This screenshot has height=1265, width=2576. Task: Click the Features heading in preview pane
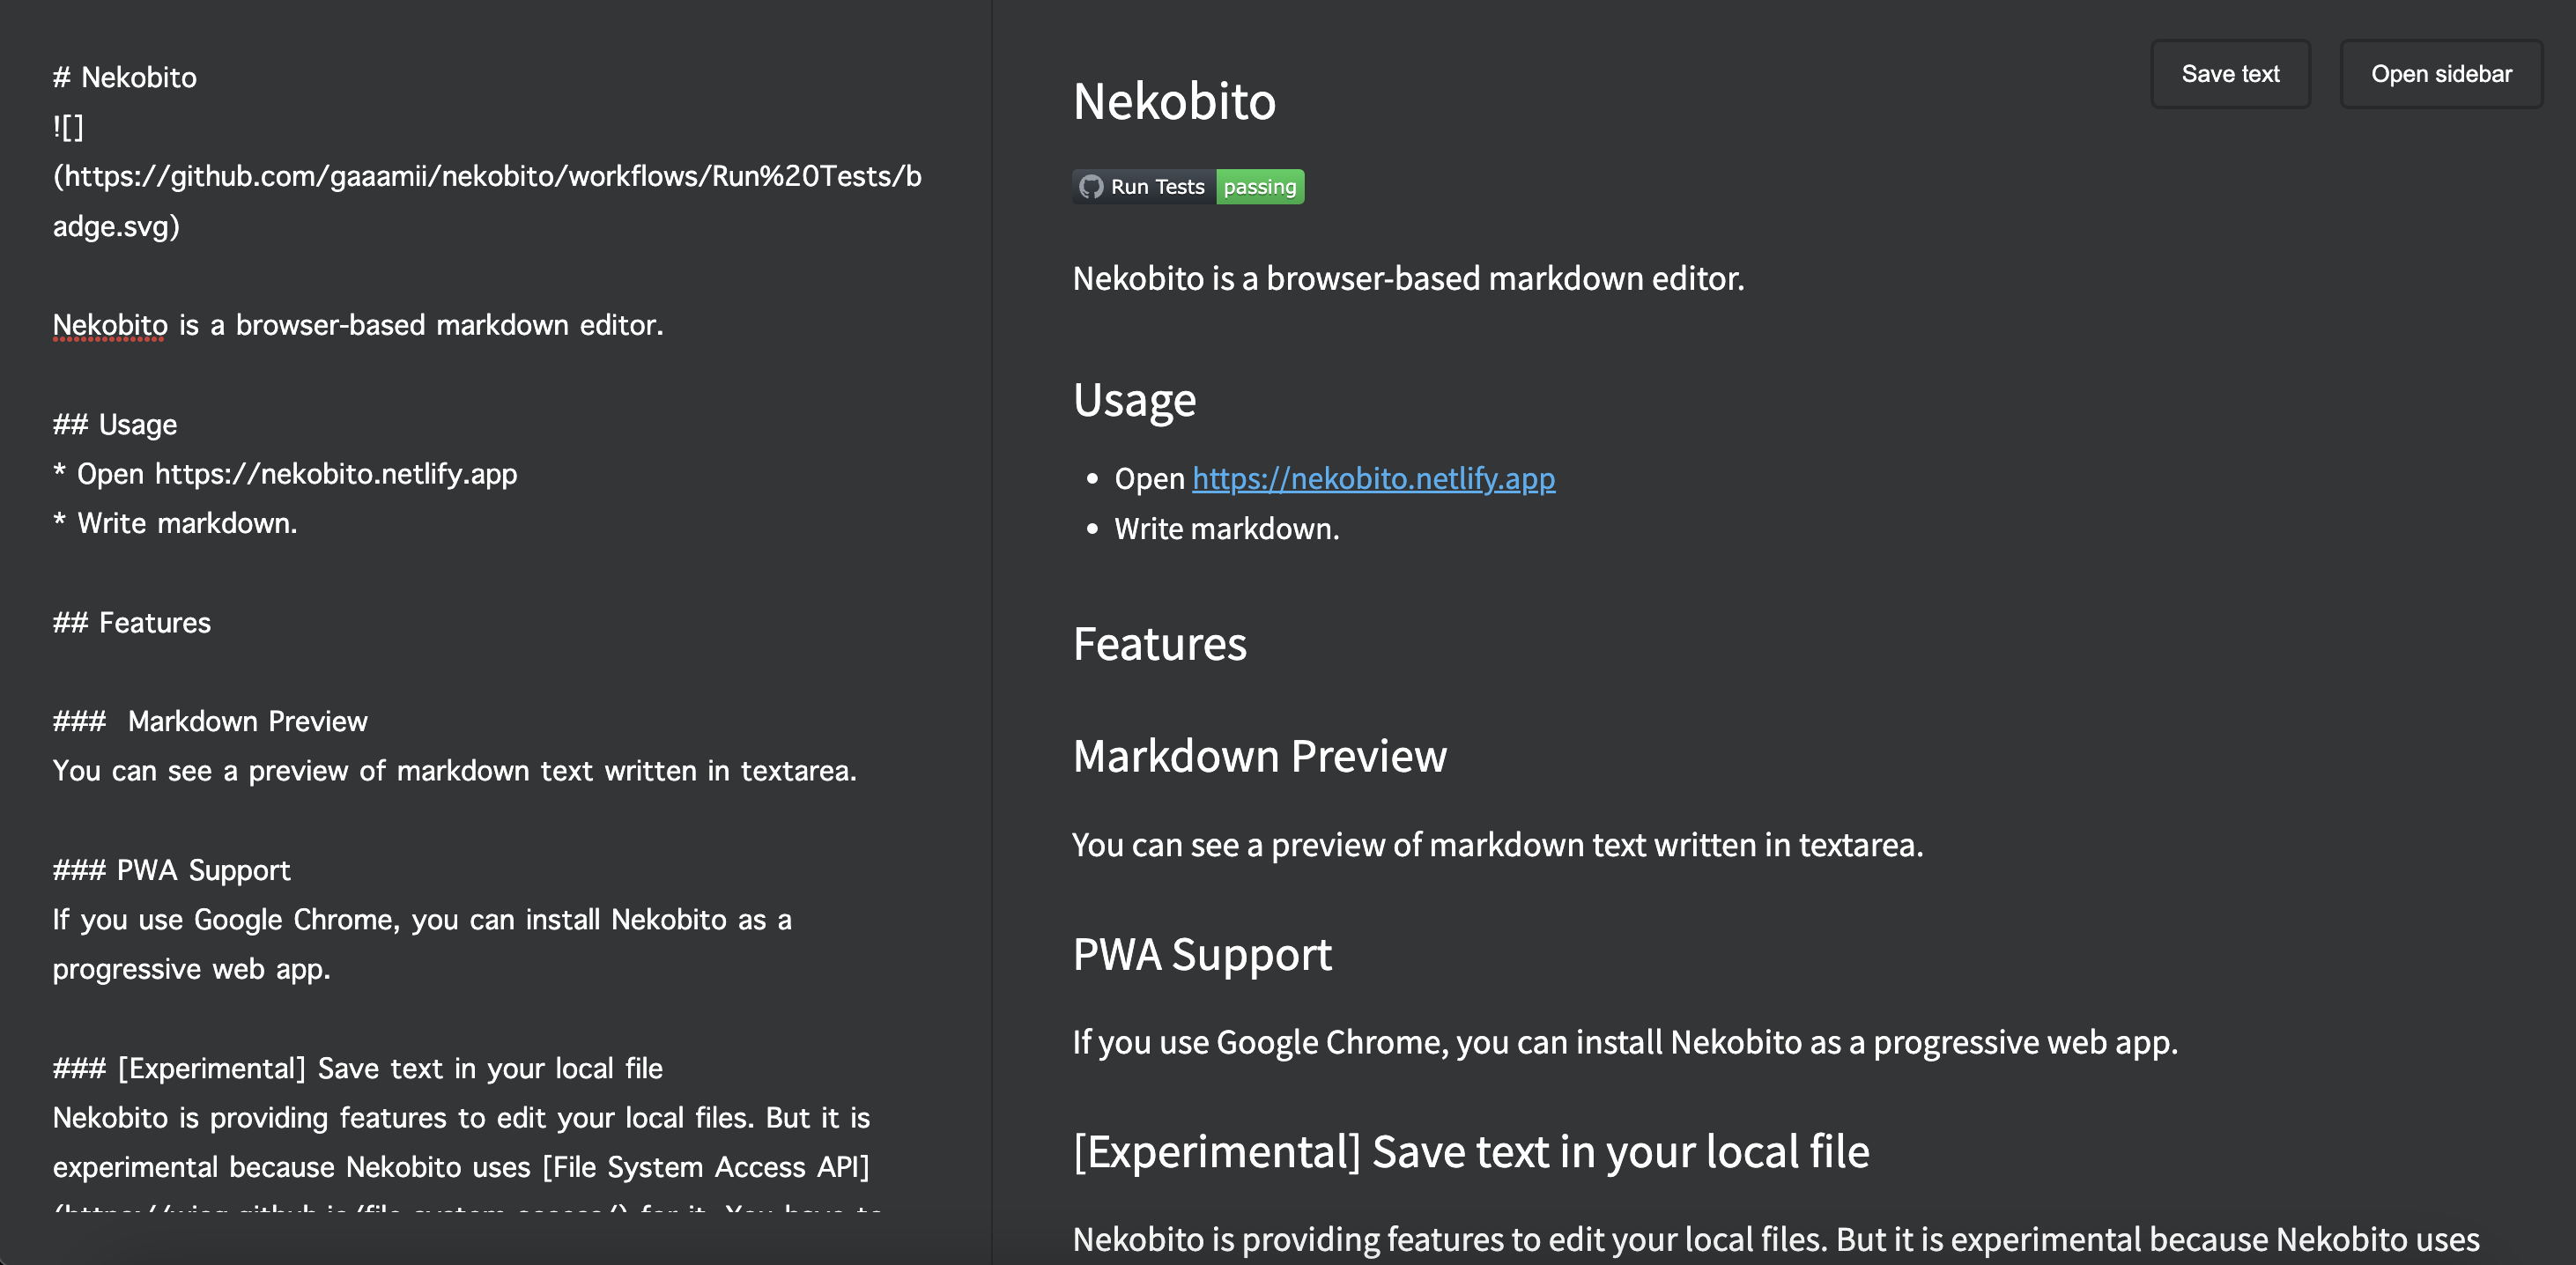tap(1159, 644)
